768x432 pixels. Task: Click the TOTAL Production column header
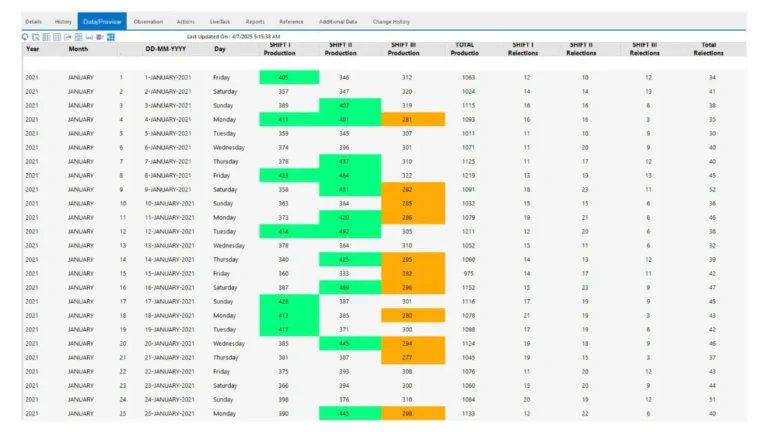(x=464, y=49)
